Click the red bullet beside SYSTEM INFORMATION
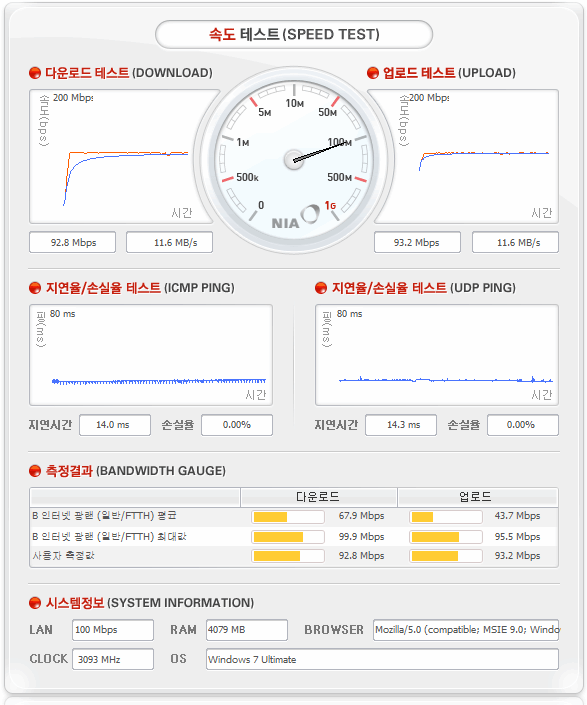Screen dimensions: 587x705 [35, 602]
